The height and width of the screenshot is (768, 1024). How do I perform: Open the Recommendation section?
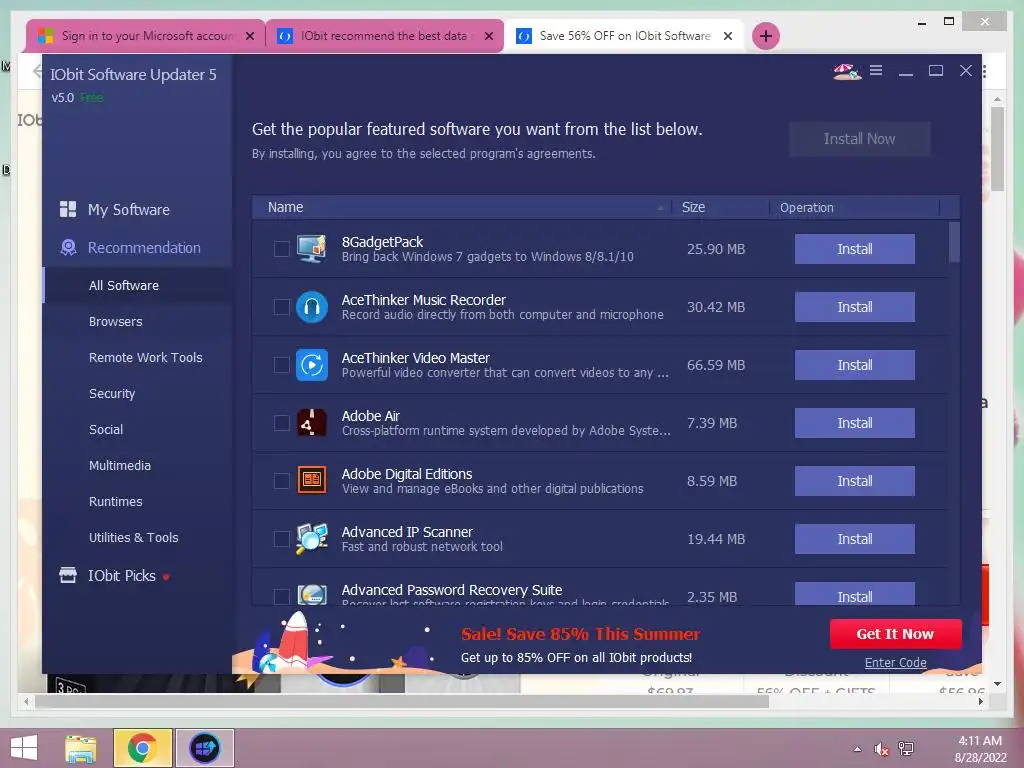click(x=144, y=248)
